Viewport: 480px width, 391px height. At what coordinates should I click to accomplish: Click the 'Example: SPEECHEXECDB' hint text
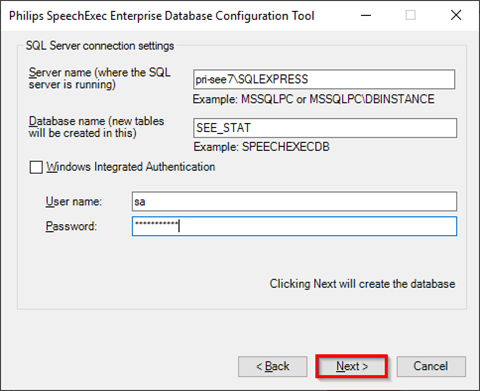262,147
